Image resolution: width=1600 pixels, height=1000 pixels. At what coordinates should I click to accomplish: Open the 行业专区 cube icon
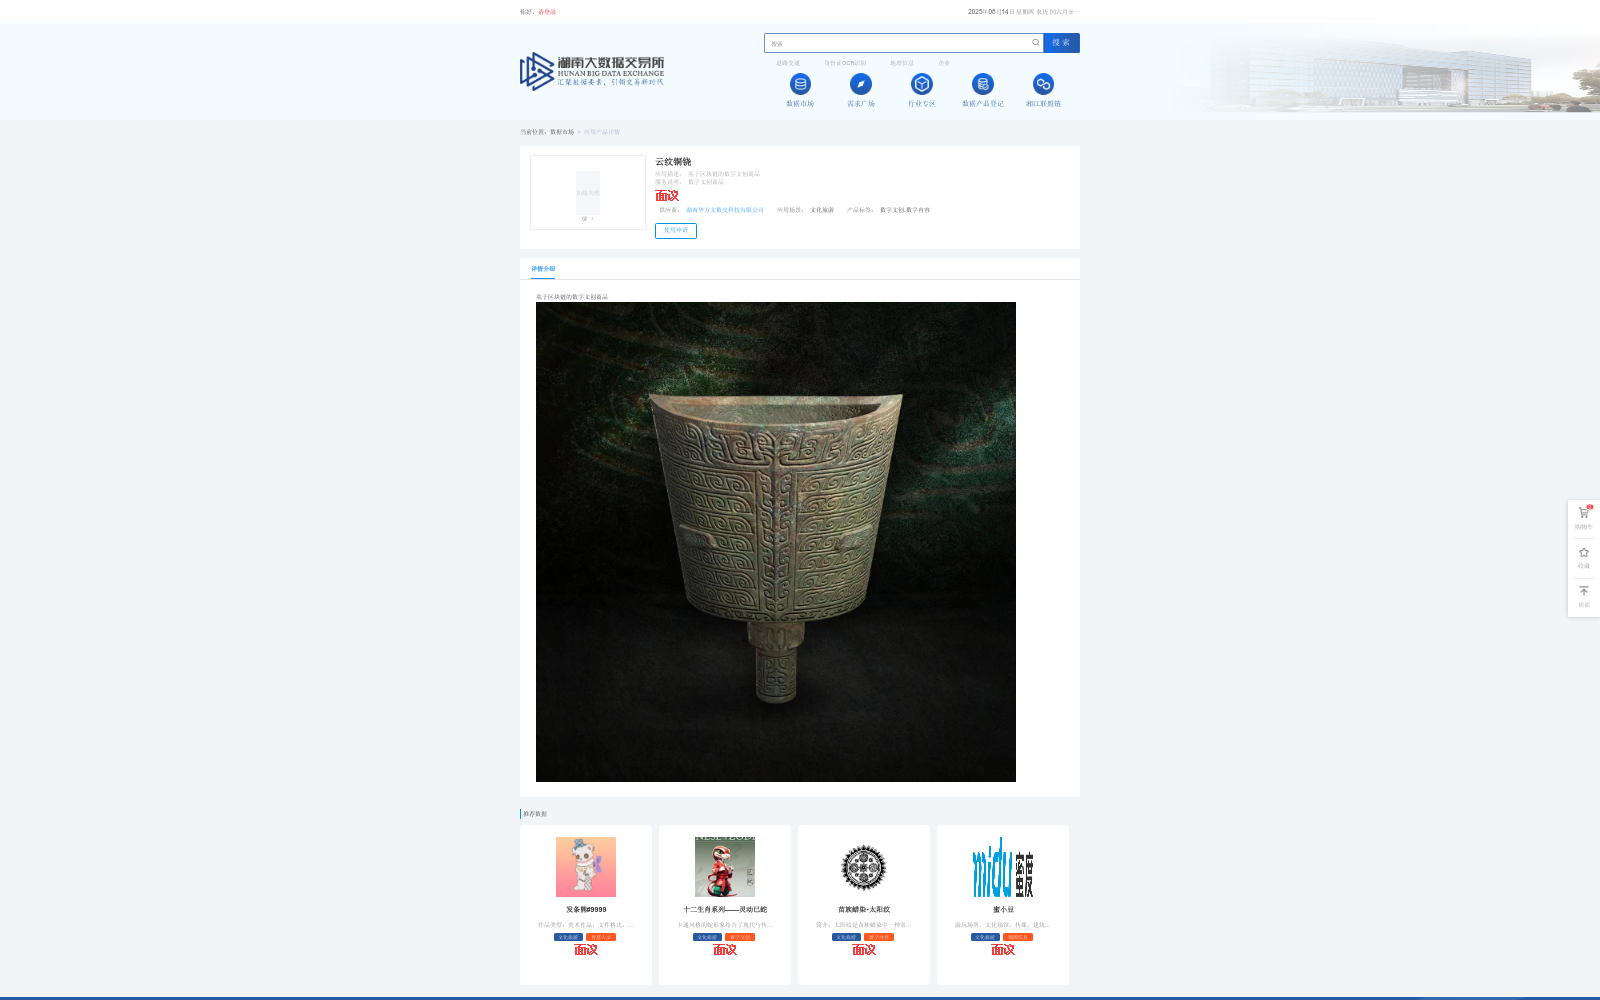tap(922, 84)
